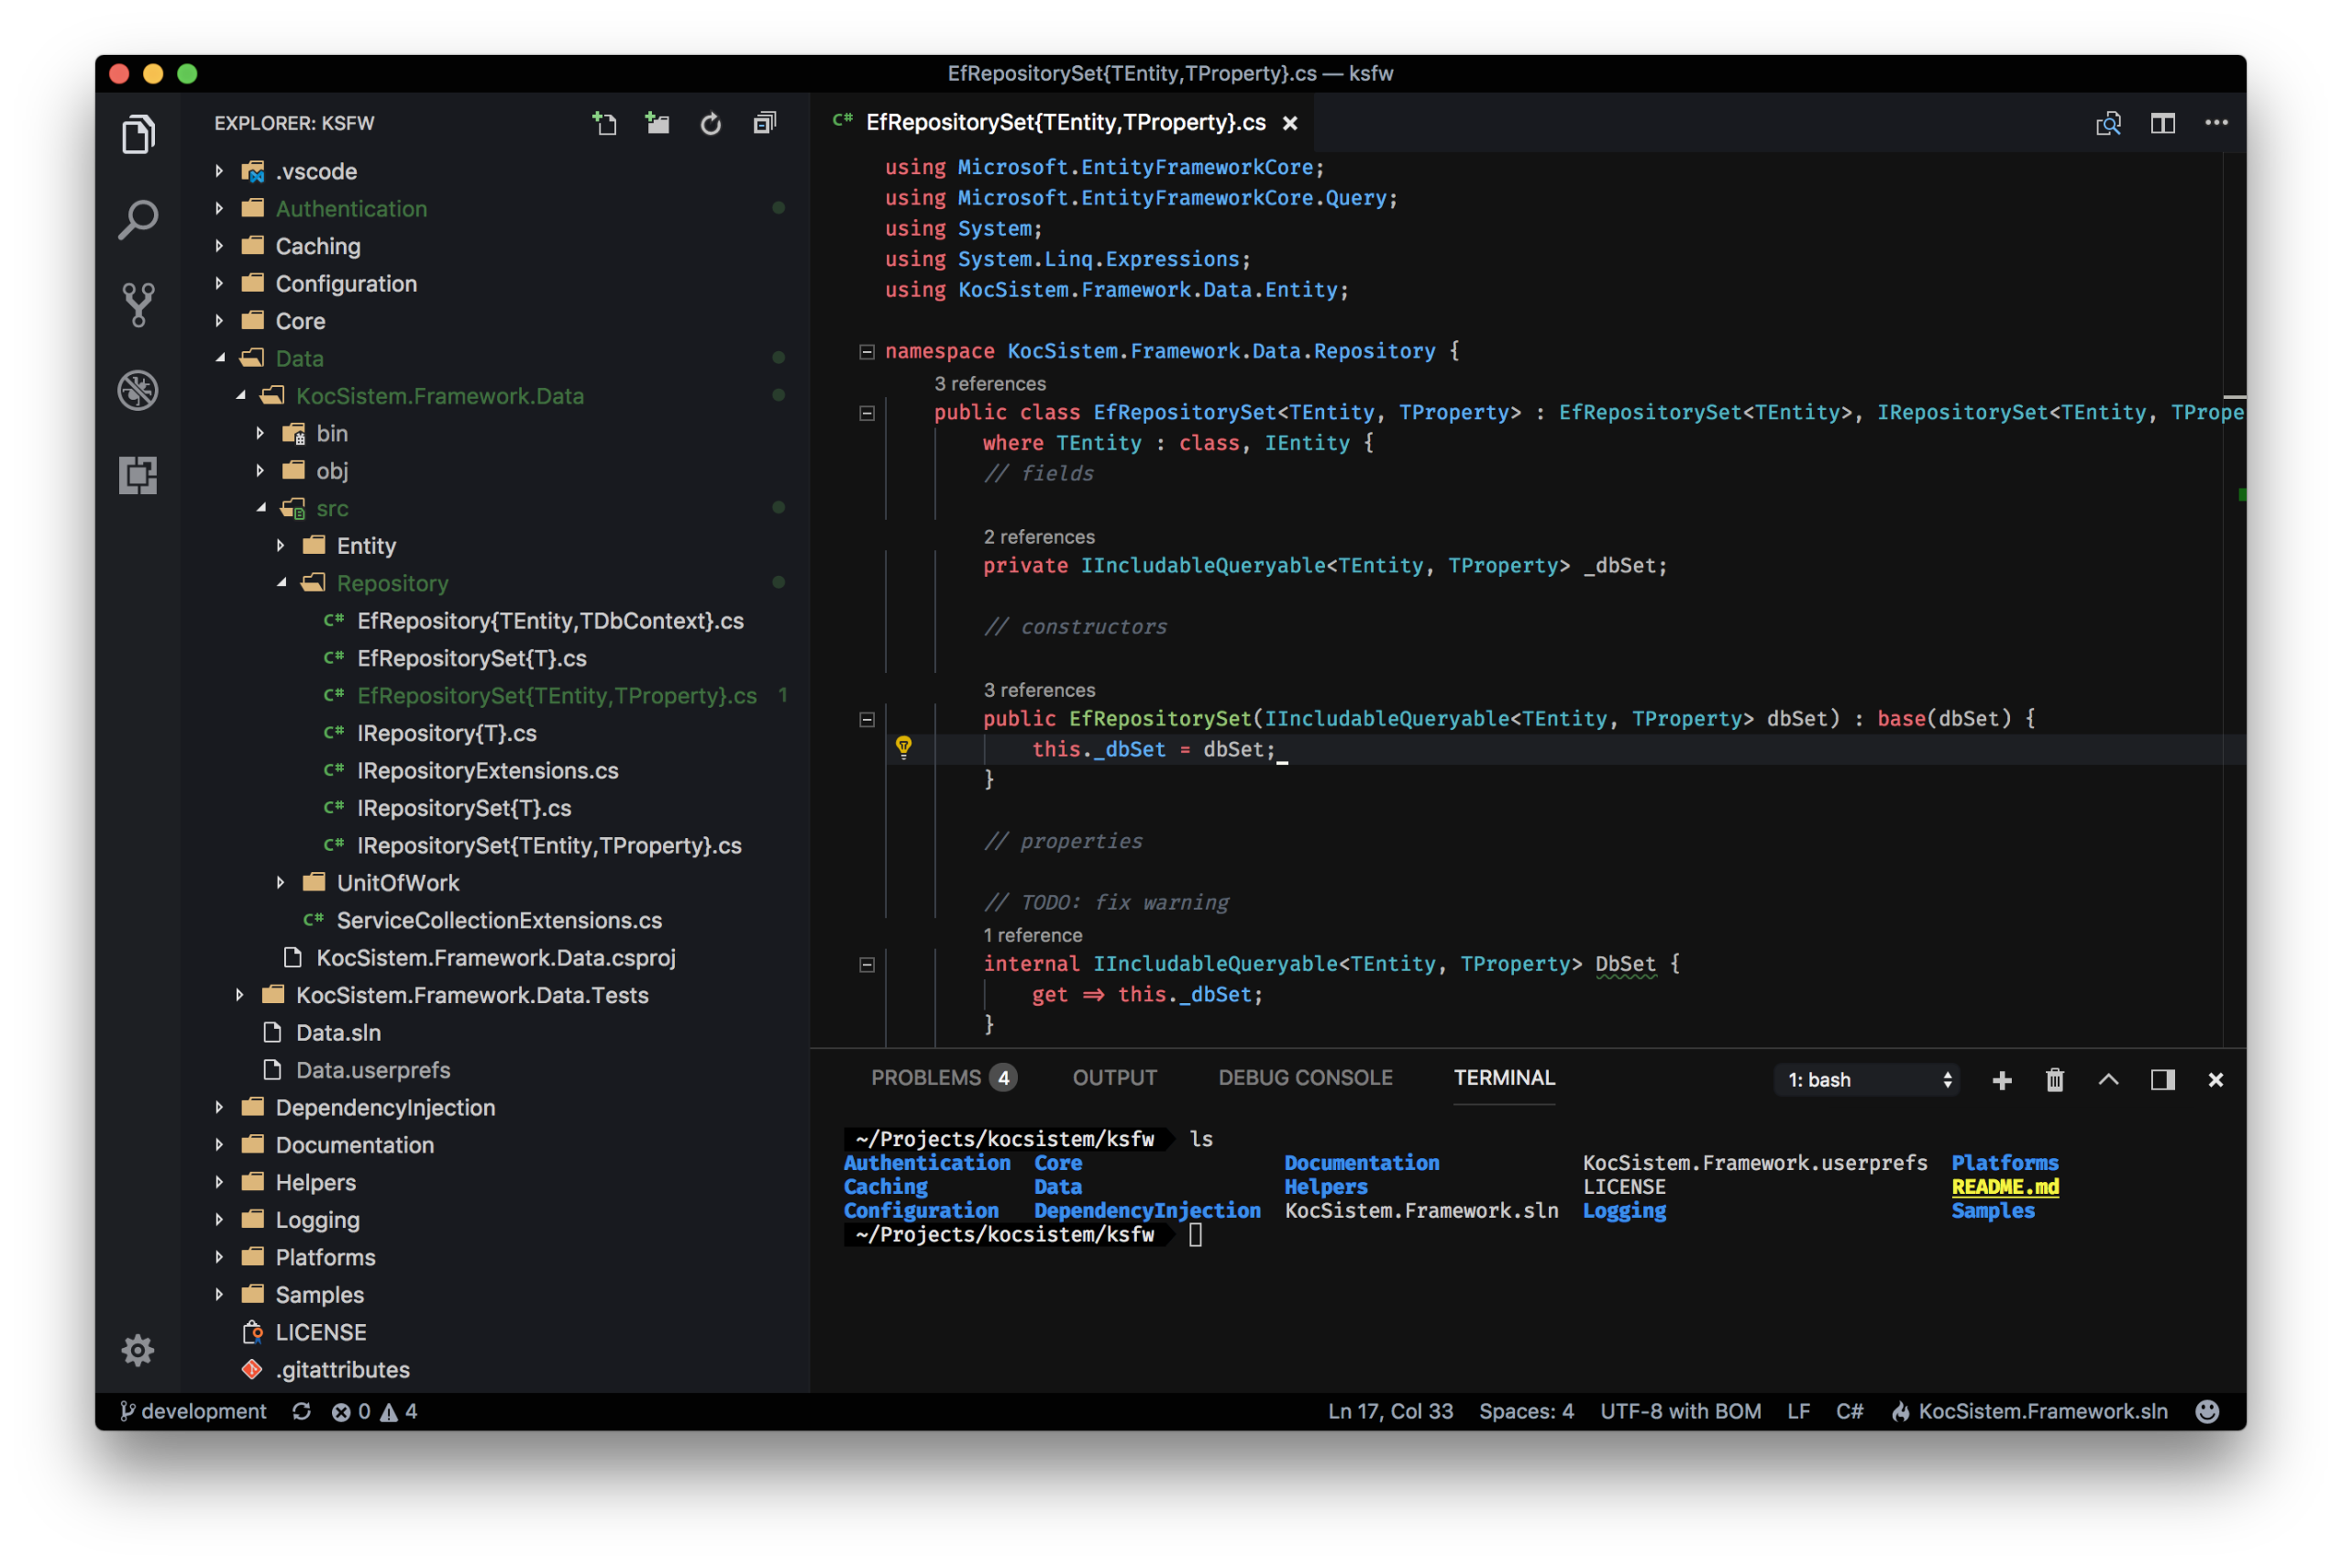The image size is (2342, 1568).
Task: Open the Extensions view icon
Action: click(138, 475)
